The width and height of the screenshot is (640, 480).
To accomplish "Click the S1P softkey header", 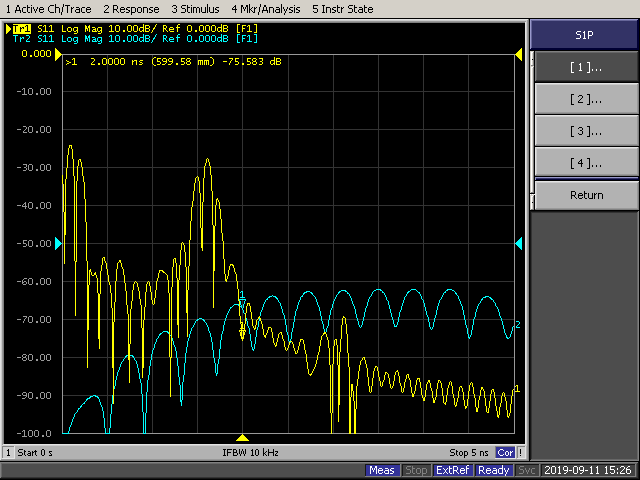I will (584, 35).
